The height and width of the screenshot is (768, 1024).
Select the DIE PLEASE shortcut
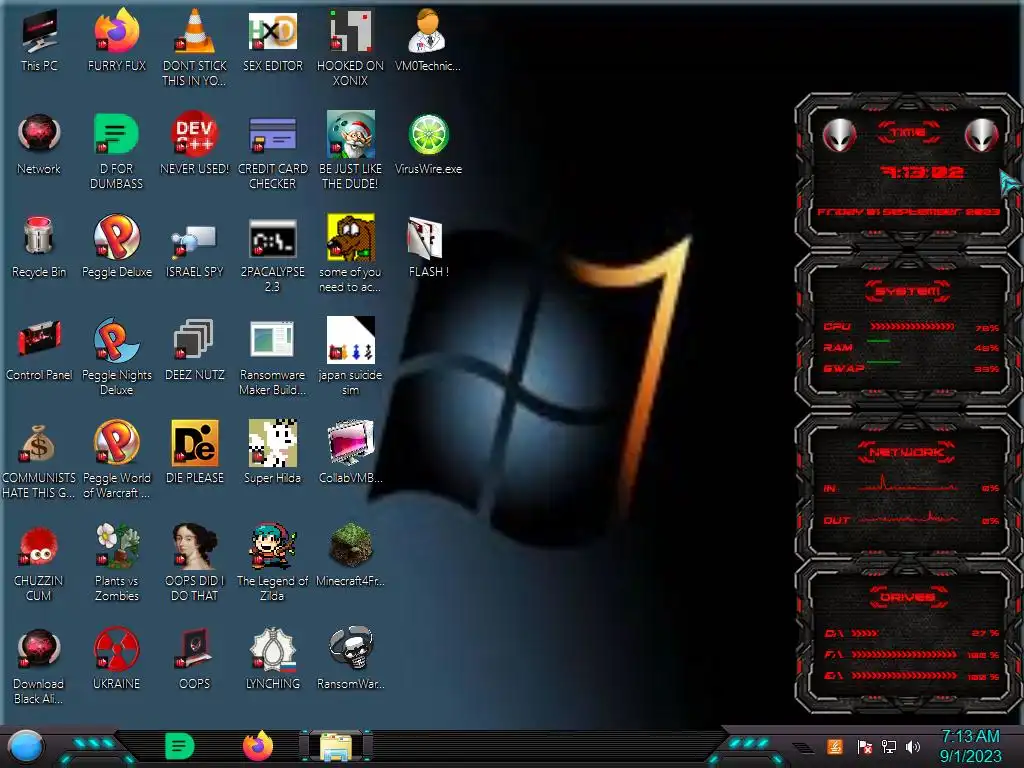pyautogui.click(x=195, y=452)
